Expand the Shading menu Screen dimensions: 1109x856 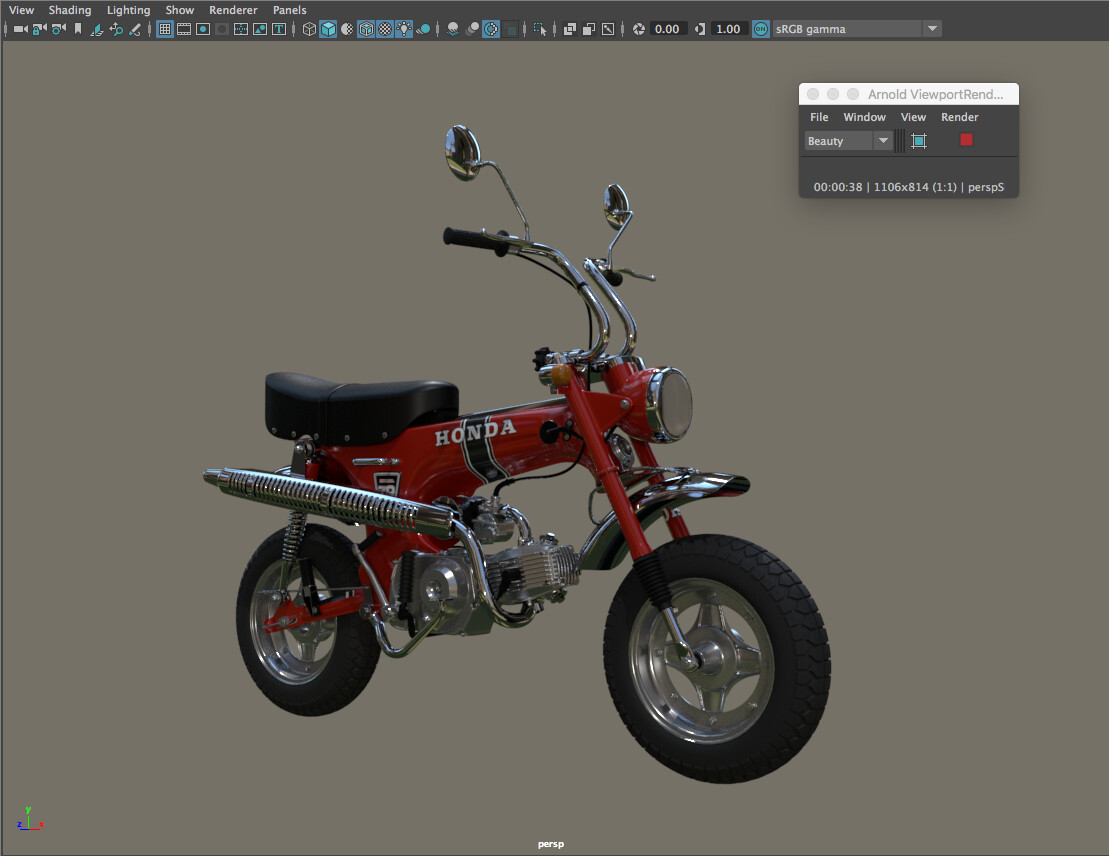[70, 9]
